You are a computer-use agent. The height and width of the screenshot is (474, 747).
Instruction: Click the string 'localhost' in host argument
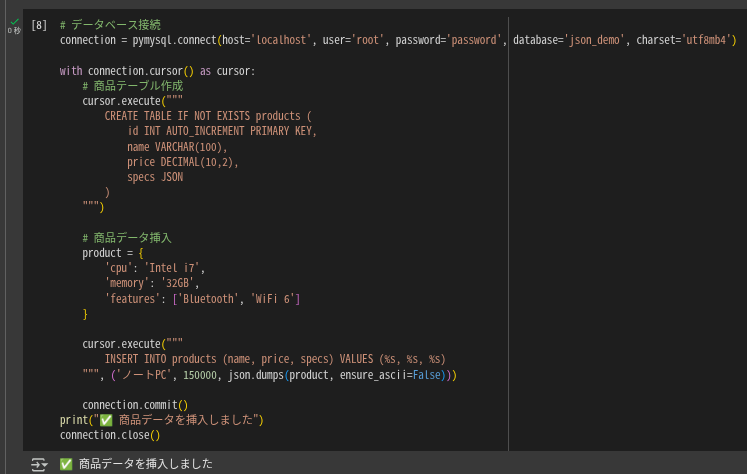click(x=281, y=40)
